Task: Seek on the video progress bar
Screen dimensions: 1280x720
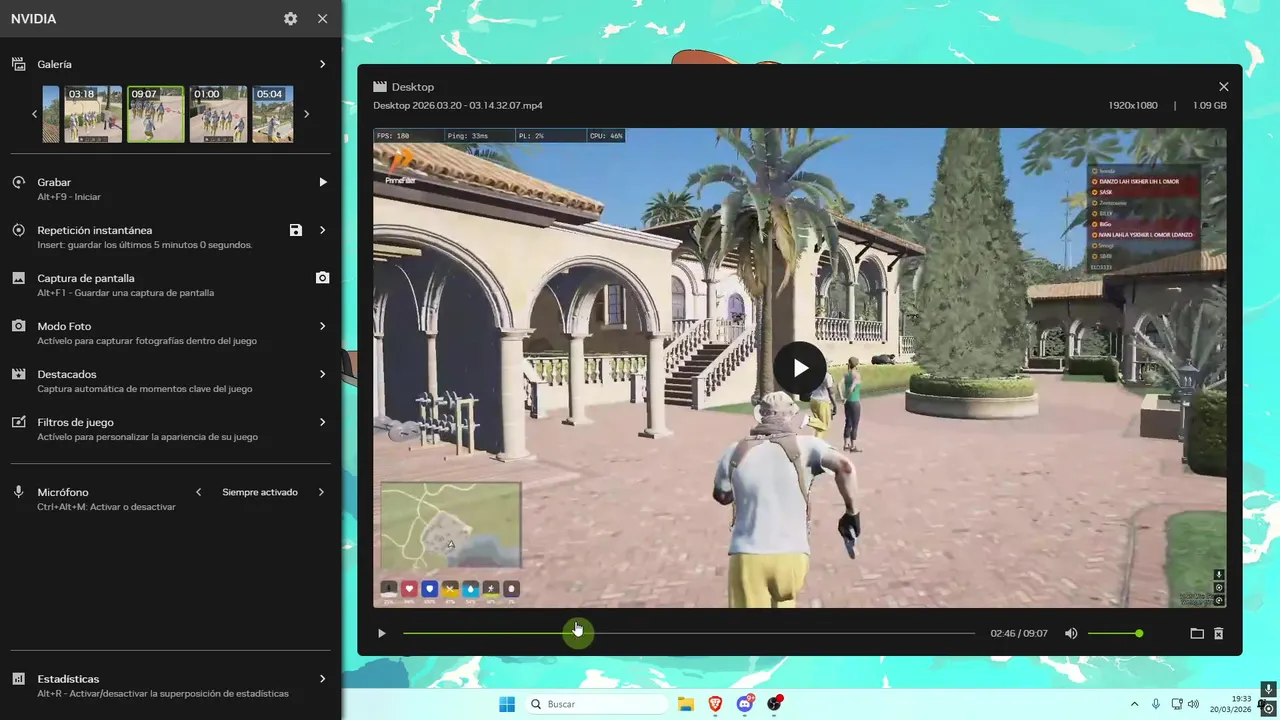Action: click(689, 633)
